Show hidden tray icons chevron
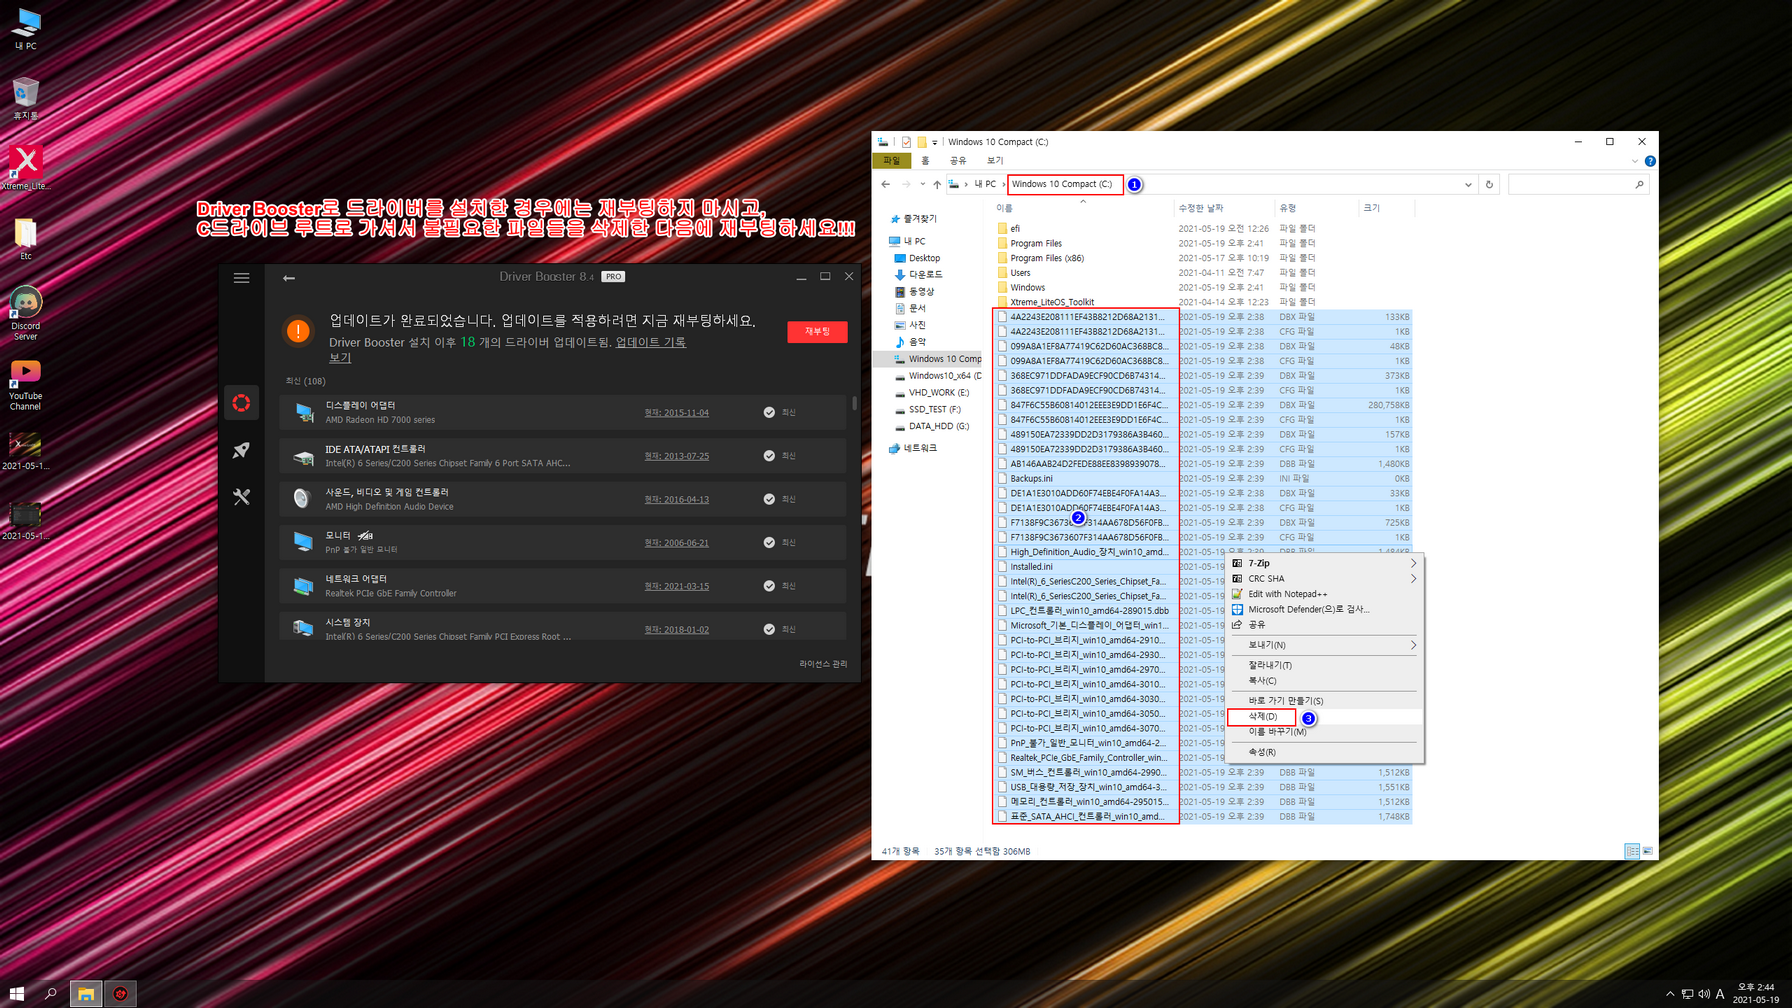1792x1008 pixels. [1670, 993]
